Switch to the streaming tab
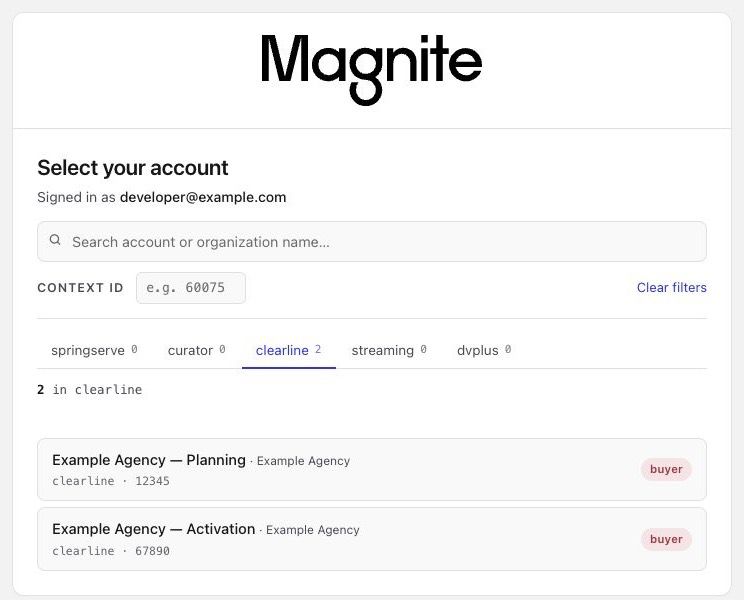The width and height of the screenshot is (744, 600). coord(389,351)
